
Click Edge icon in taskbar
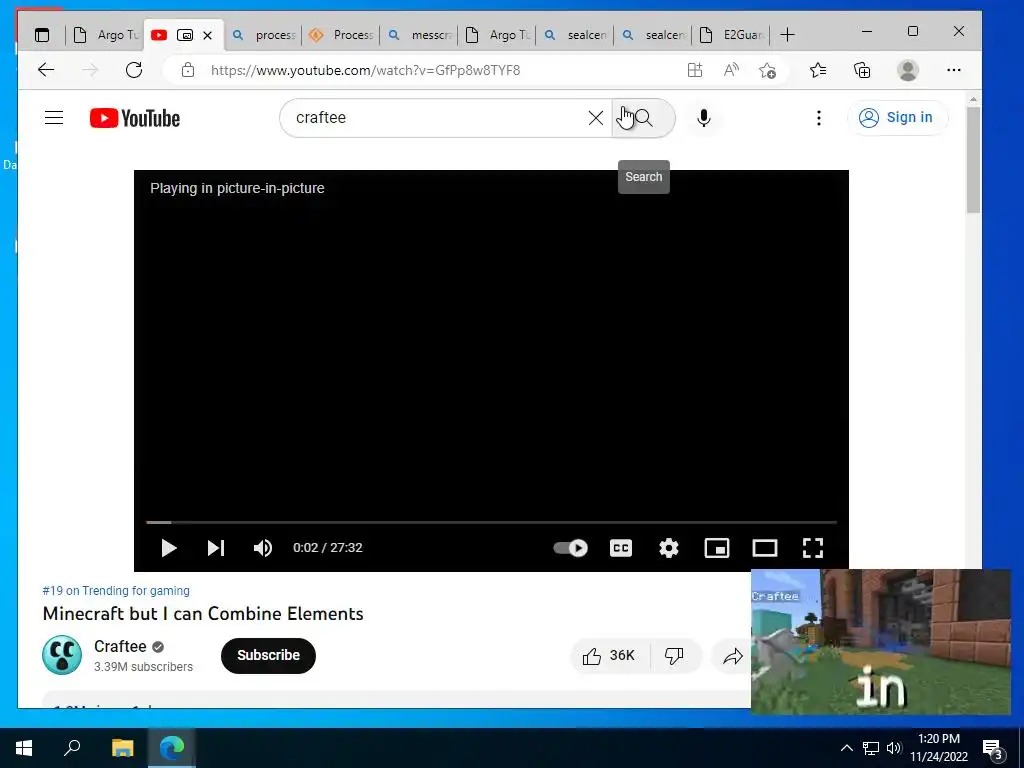(172, 748)
